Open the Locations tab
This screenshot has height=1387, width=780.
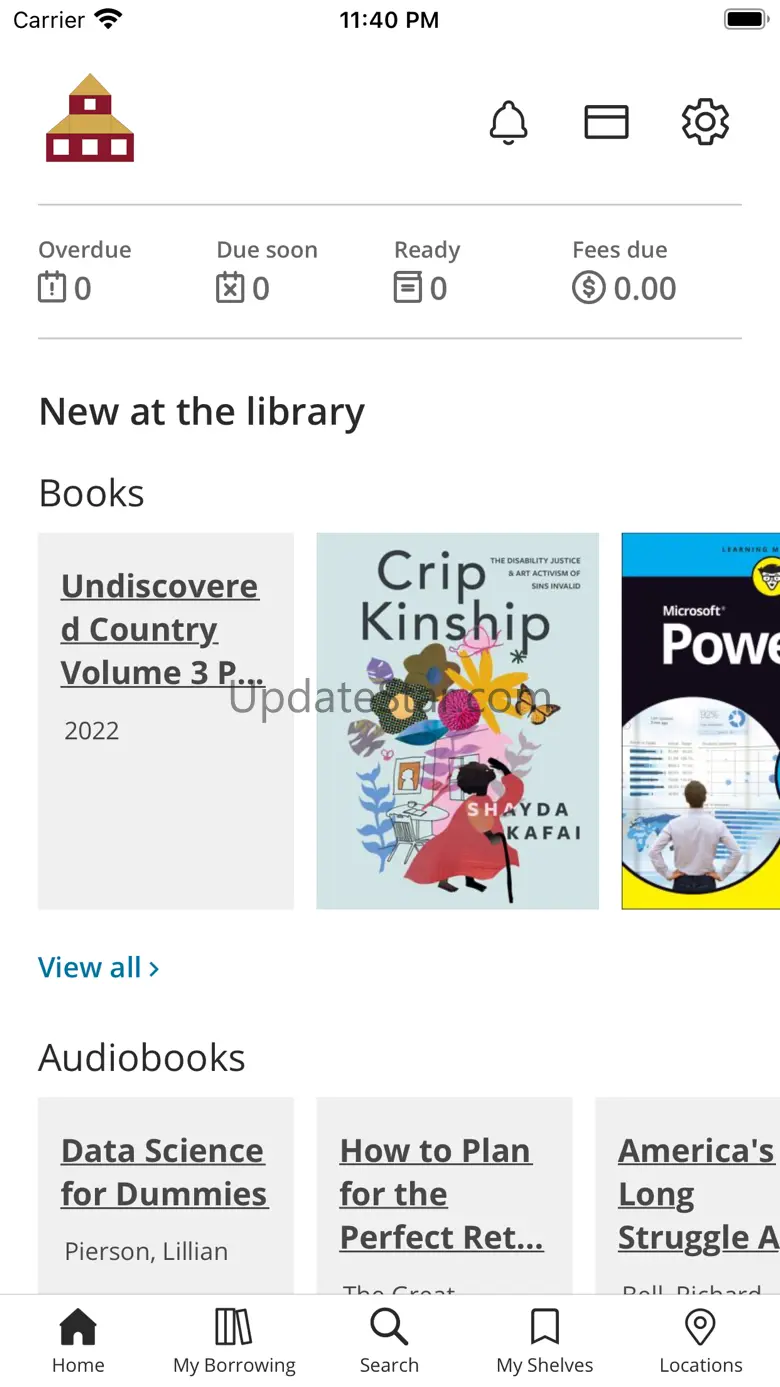coord(701,1342)
